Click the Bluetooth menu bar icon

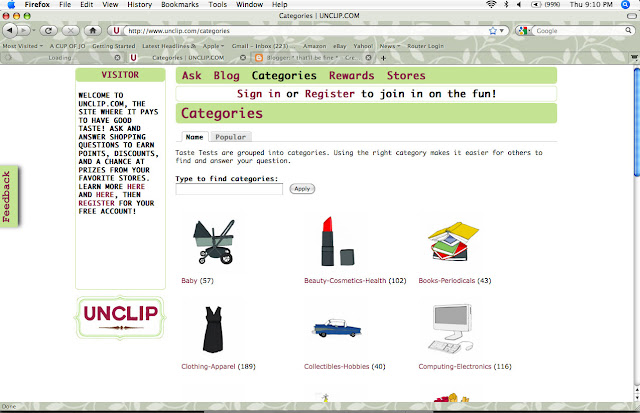(506, 4)
